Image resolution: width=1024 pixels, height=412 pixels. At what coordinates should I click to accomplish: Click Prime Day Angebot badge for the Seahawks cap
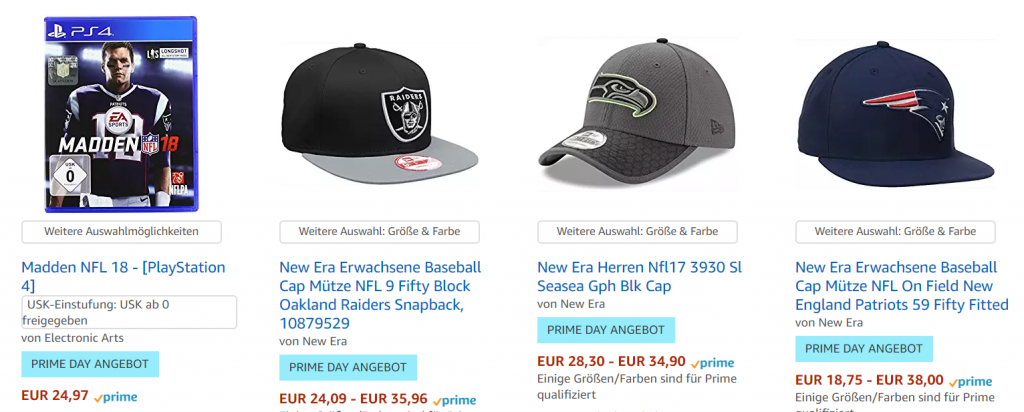click(x=606, y=330)
